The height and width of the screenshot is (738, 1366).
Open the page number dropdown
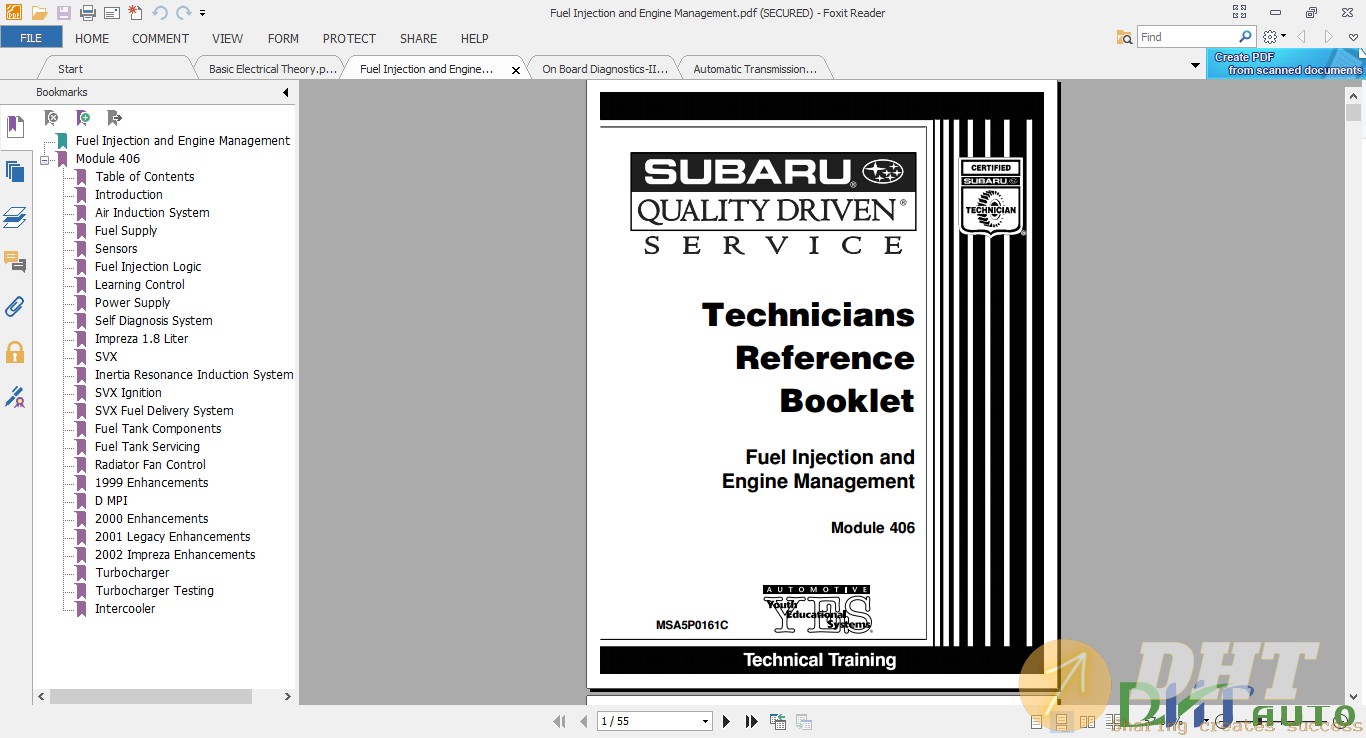pos(705,721)
